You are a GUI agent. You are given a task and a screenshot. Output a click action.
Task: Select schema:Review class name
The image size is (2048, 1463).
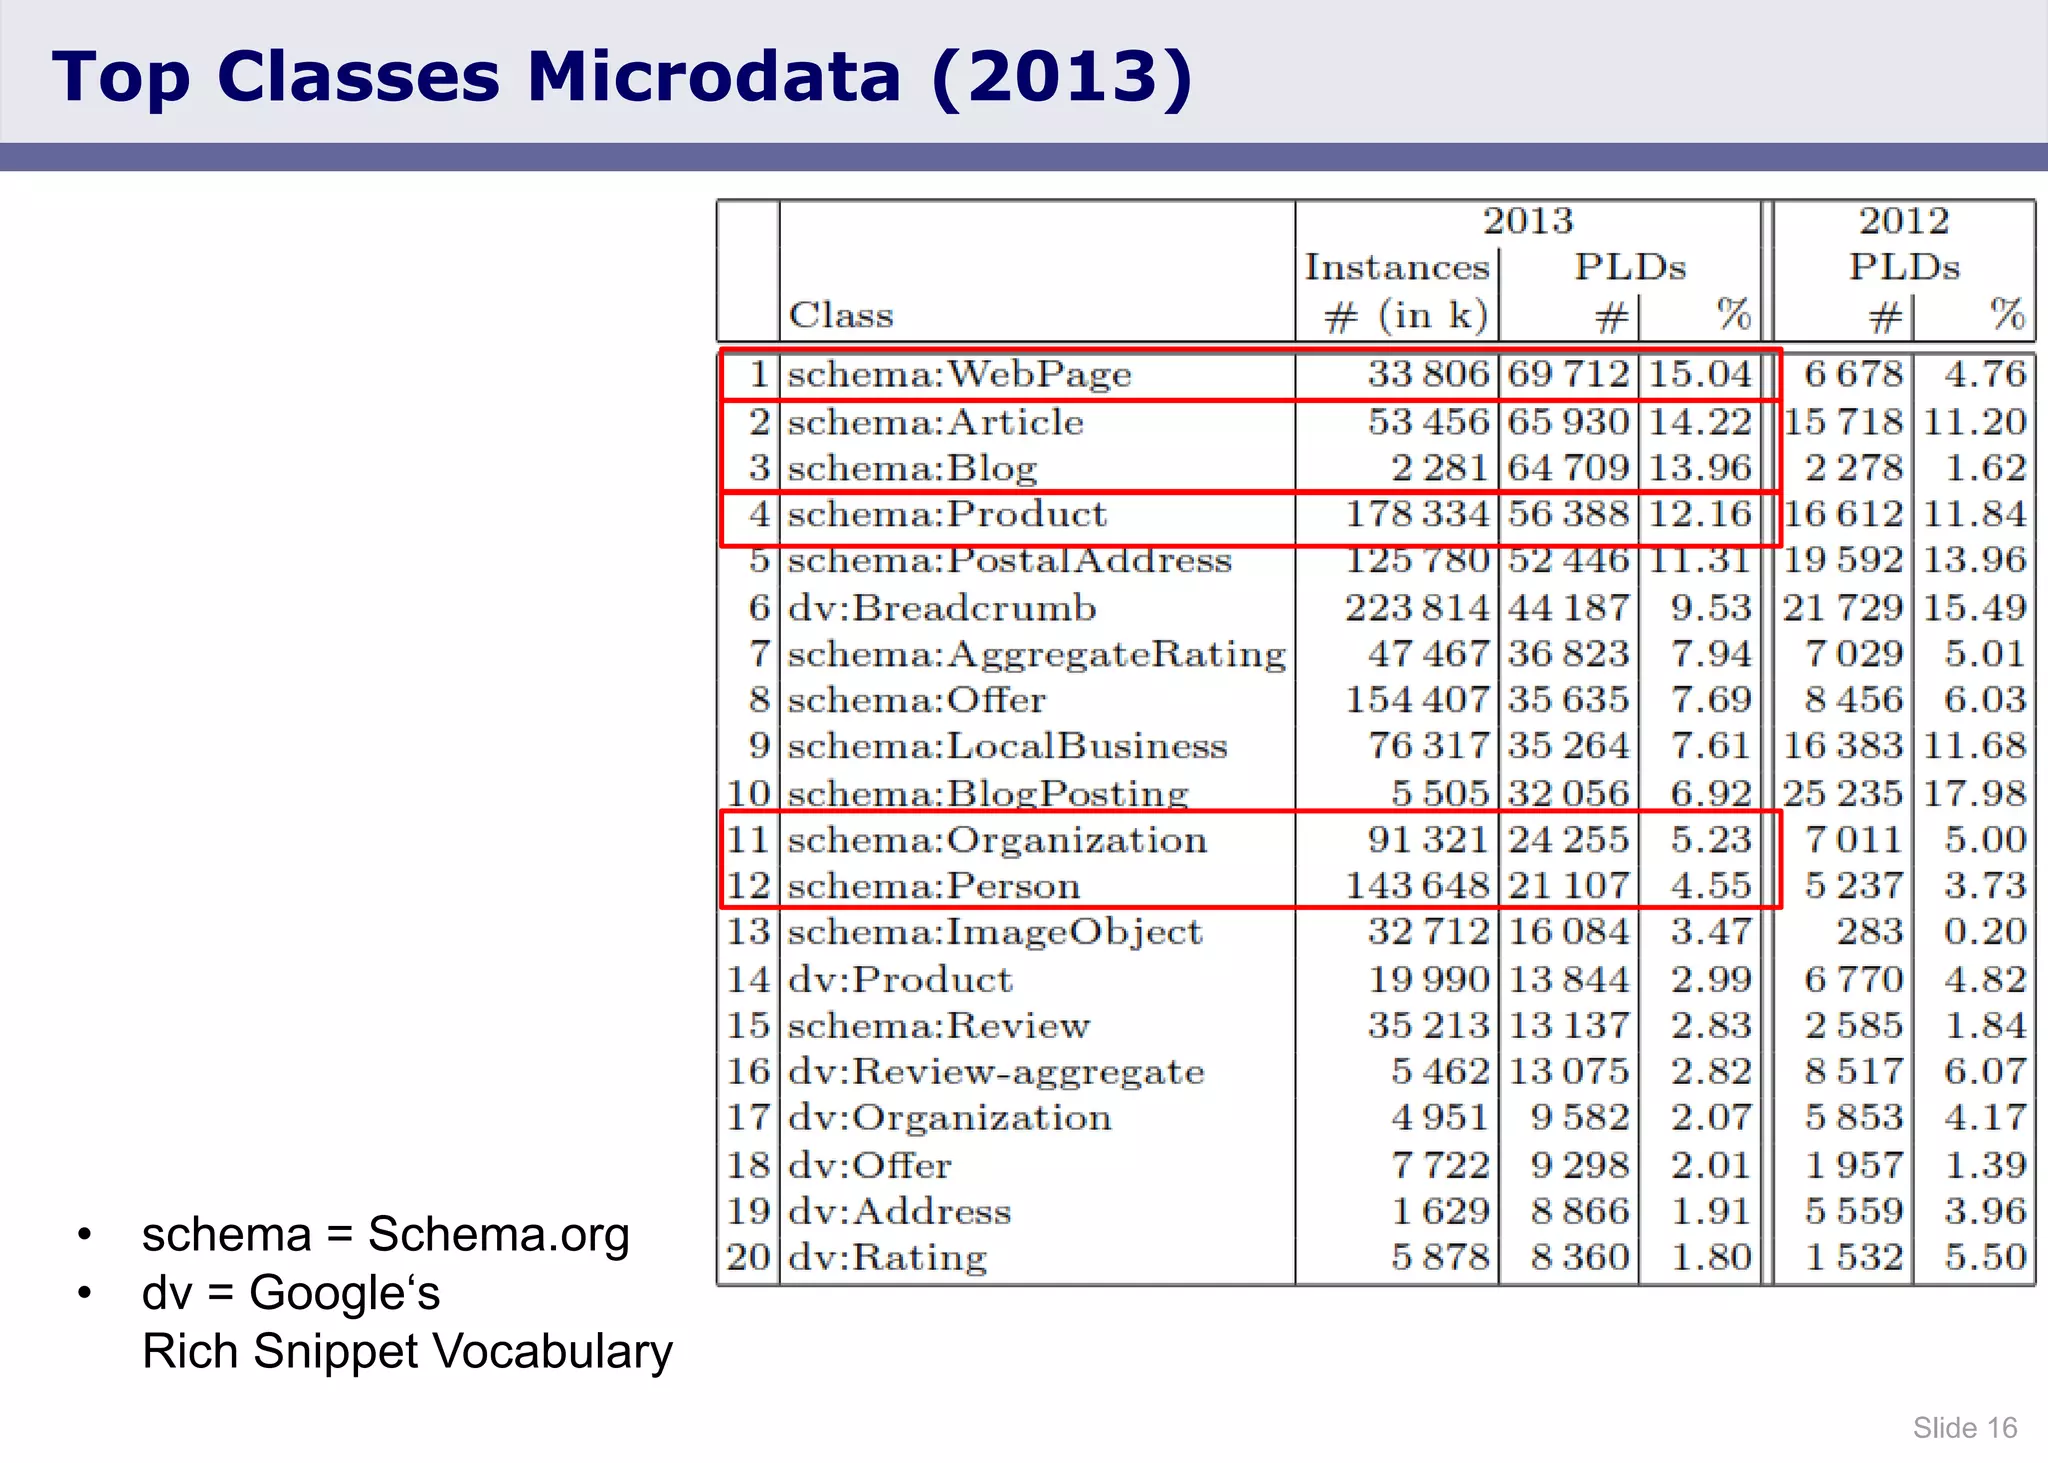click(x=938, y=1025)
